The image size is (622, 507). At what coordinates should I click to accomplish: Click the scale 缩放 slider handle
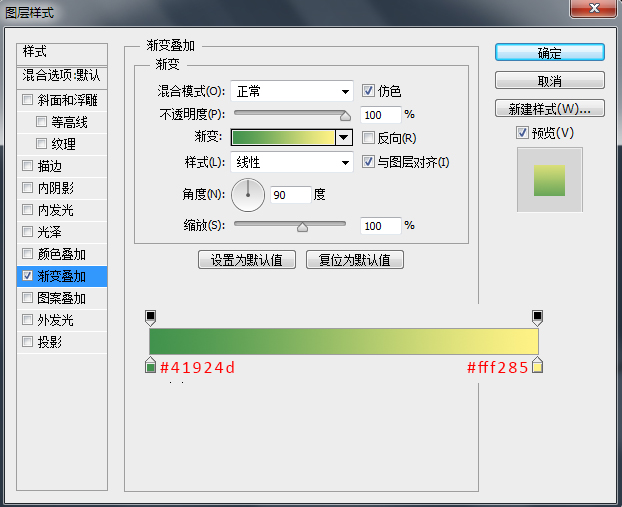302,227
